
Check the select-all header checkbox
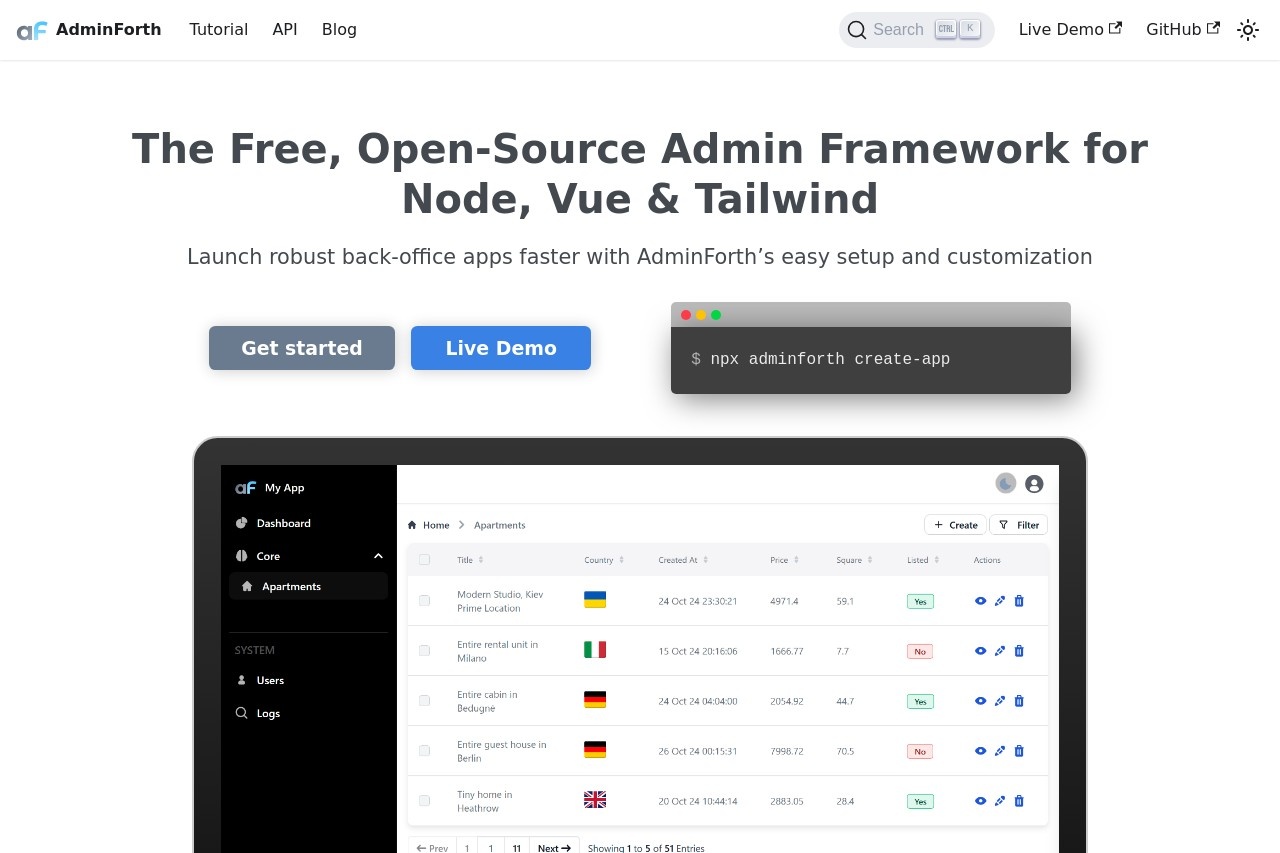pyautogui.click(x=425, y=560)
